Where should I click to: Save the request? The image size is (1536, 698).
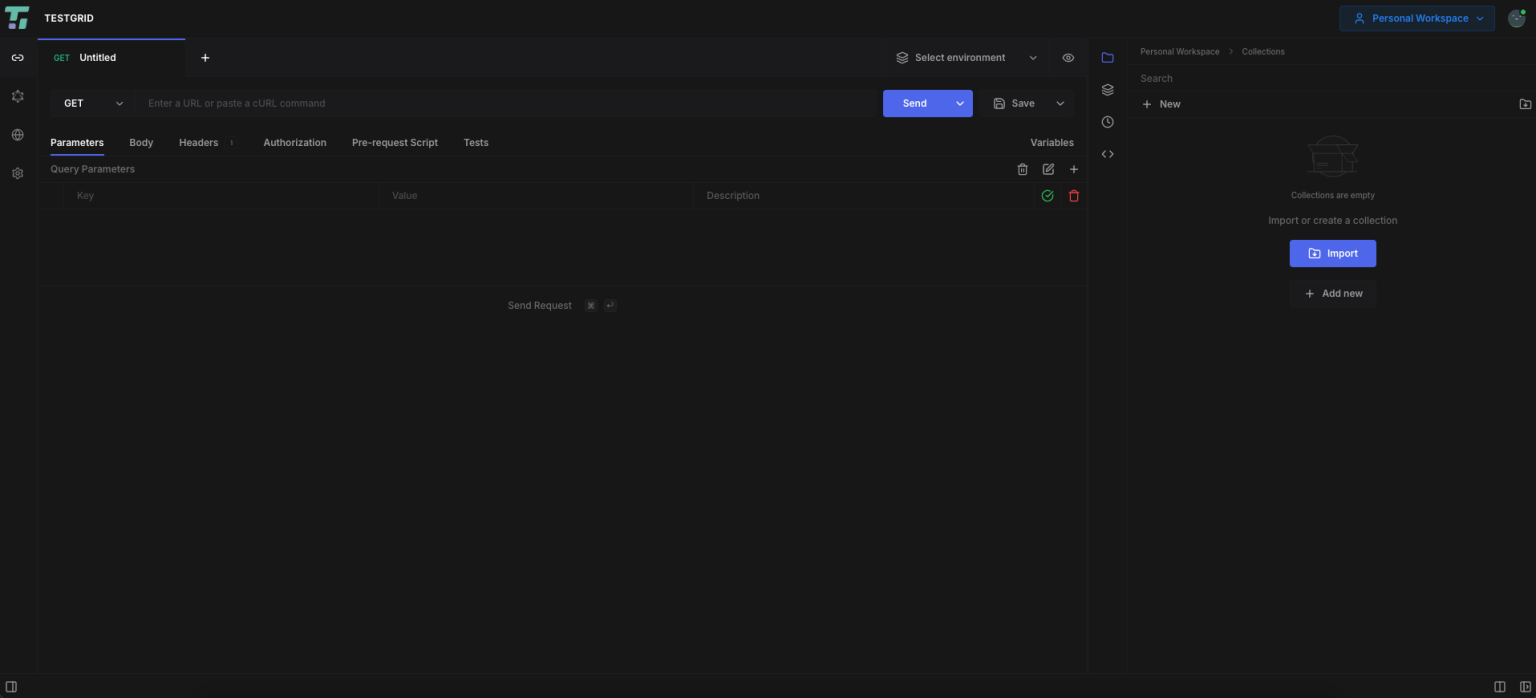point(1014,103)
